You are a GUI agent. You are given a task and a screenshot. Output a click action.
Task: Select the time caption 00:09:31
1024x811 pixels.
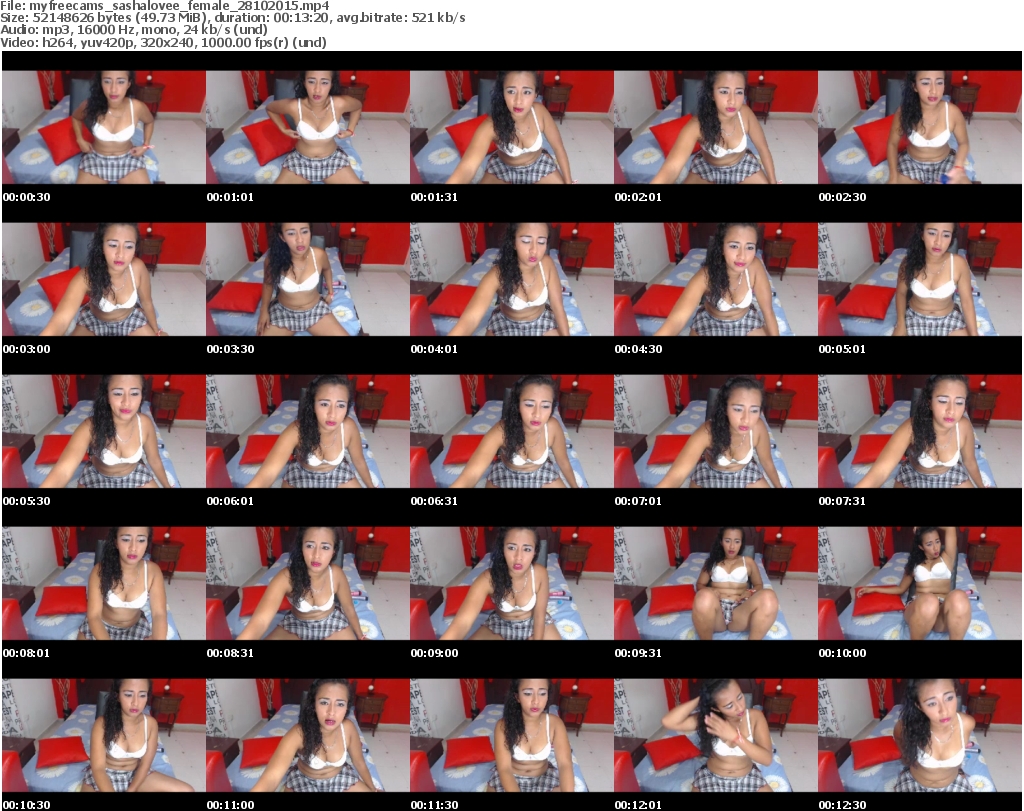point(638,653)
